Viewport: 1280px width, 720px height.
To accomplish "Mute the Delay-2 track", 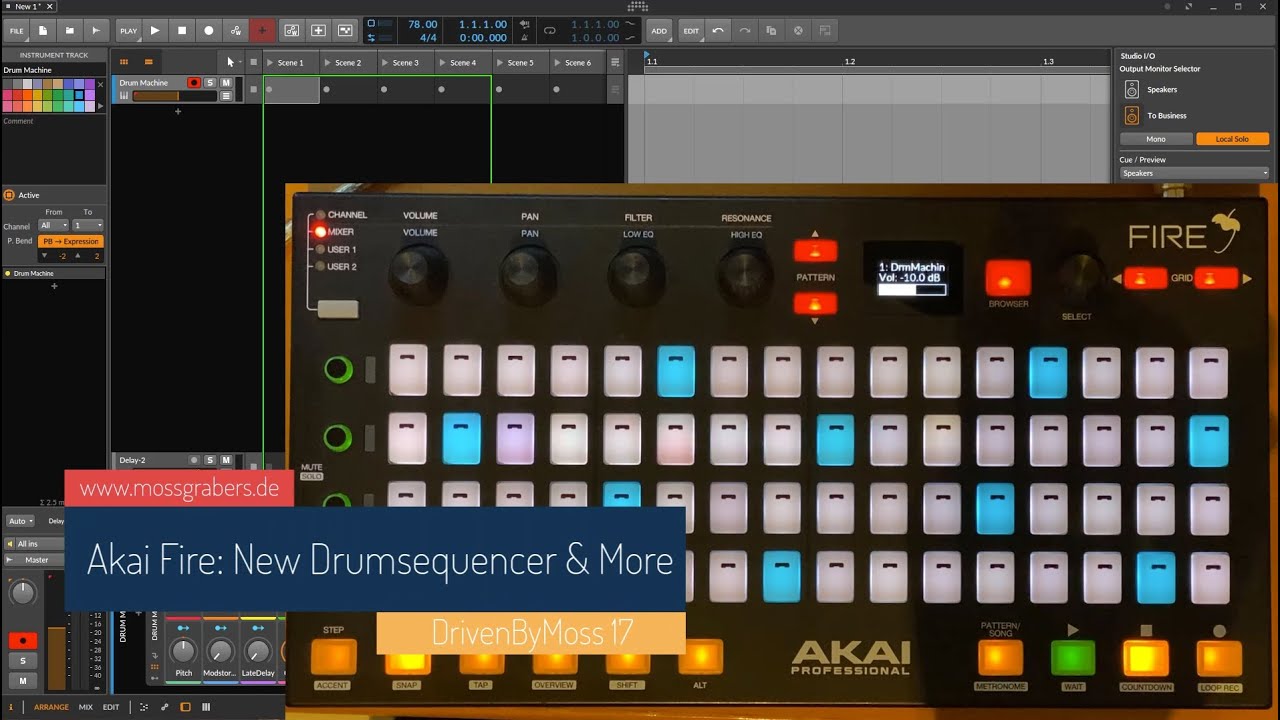I will 226,460.
